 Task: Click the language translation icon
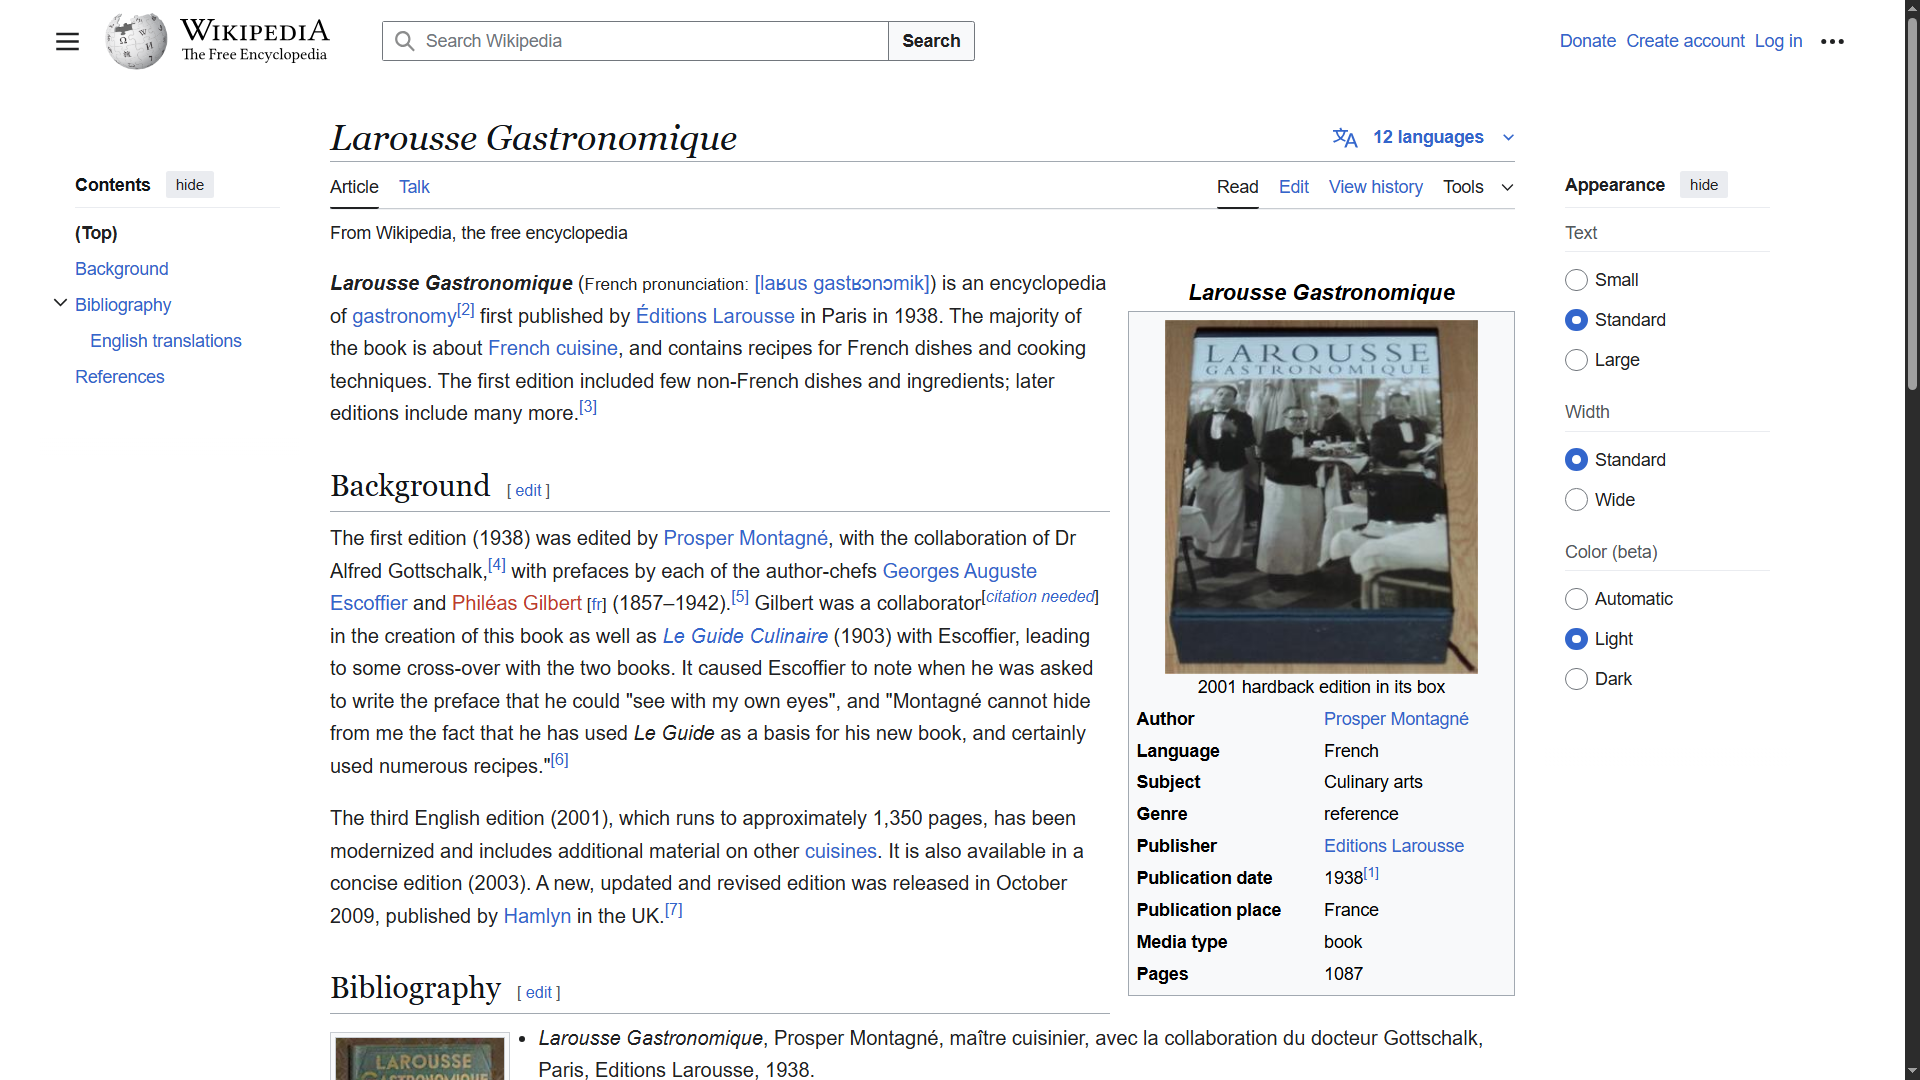click(1345, 137)
